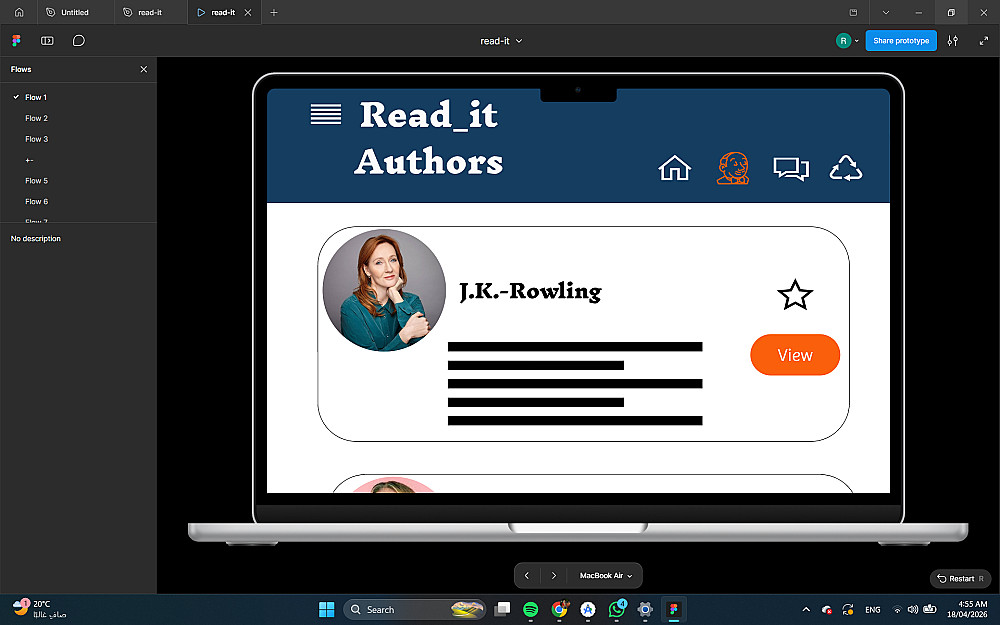Go to next frame arrow
This screenshot has height=625, width=1000.
tap(554, 575)
